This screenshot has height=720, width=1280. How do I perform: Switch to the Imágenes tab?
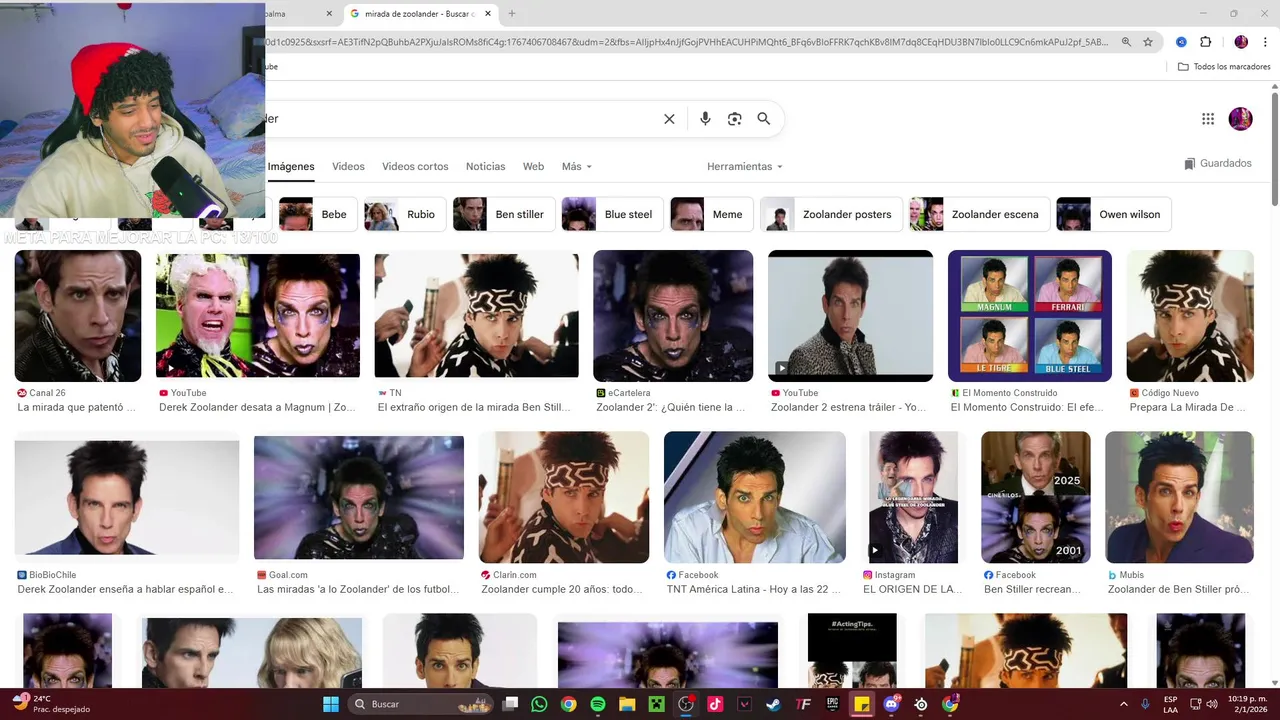pos(291,166)
